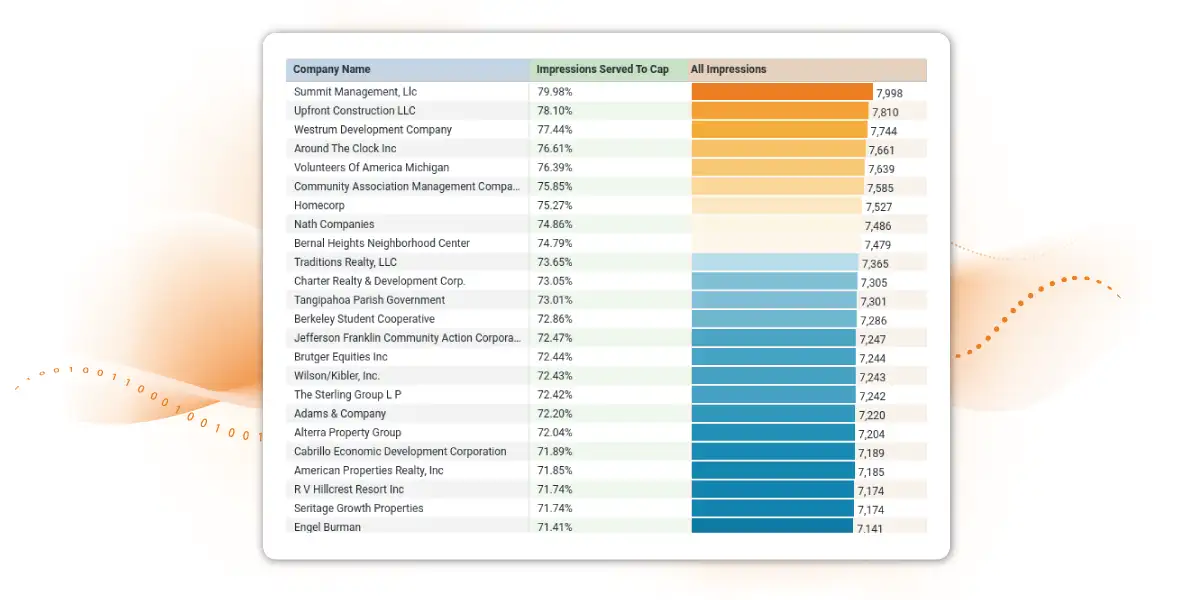The image size is (1200, 600).
Task: Click the truncated Community Association Management company name
Action: [x=407, y=187]
